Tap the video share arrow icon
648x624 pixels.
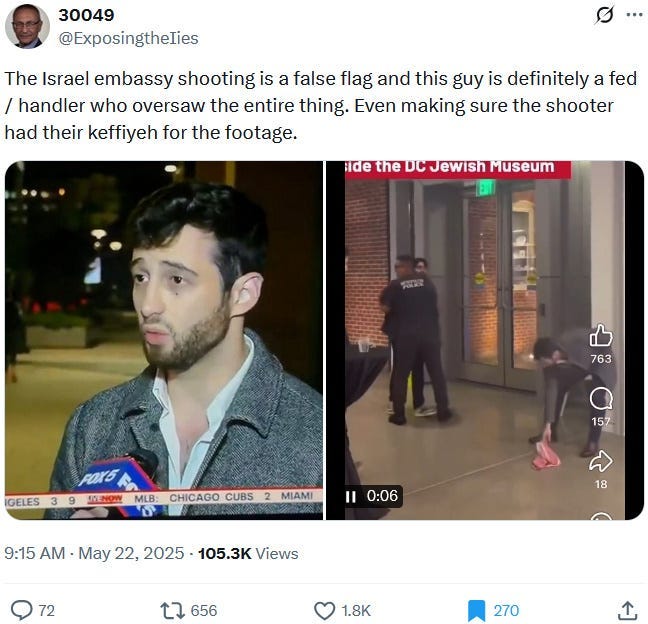[x=600, y=461]
